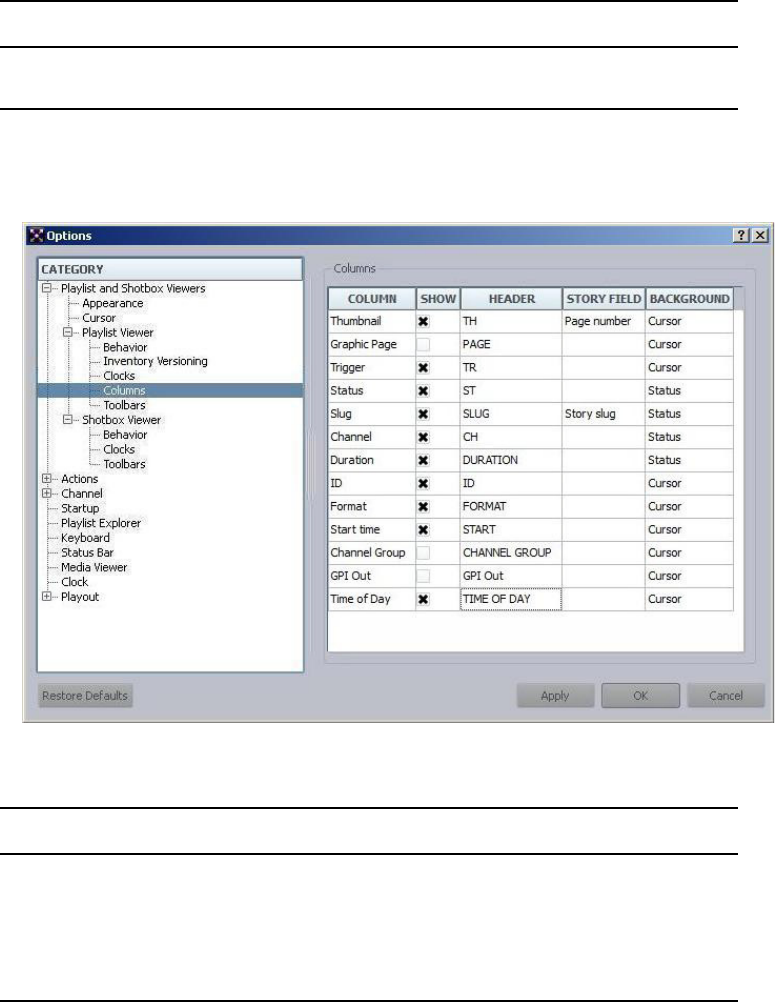The image size is (775, 1002).
Task: Toggle Show checkbox for Channel row
Action: point(423,437)
